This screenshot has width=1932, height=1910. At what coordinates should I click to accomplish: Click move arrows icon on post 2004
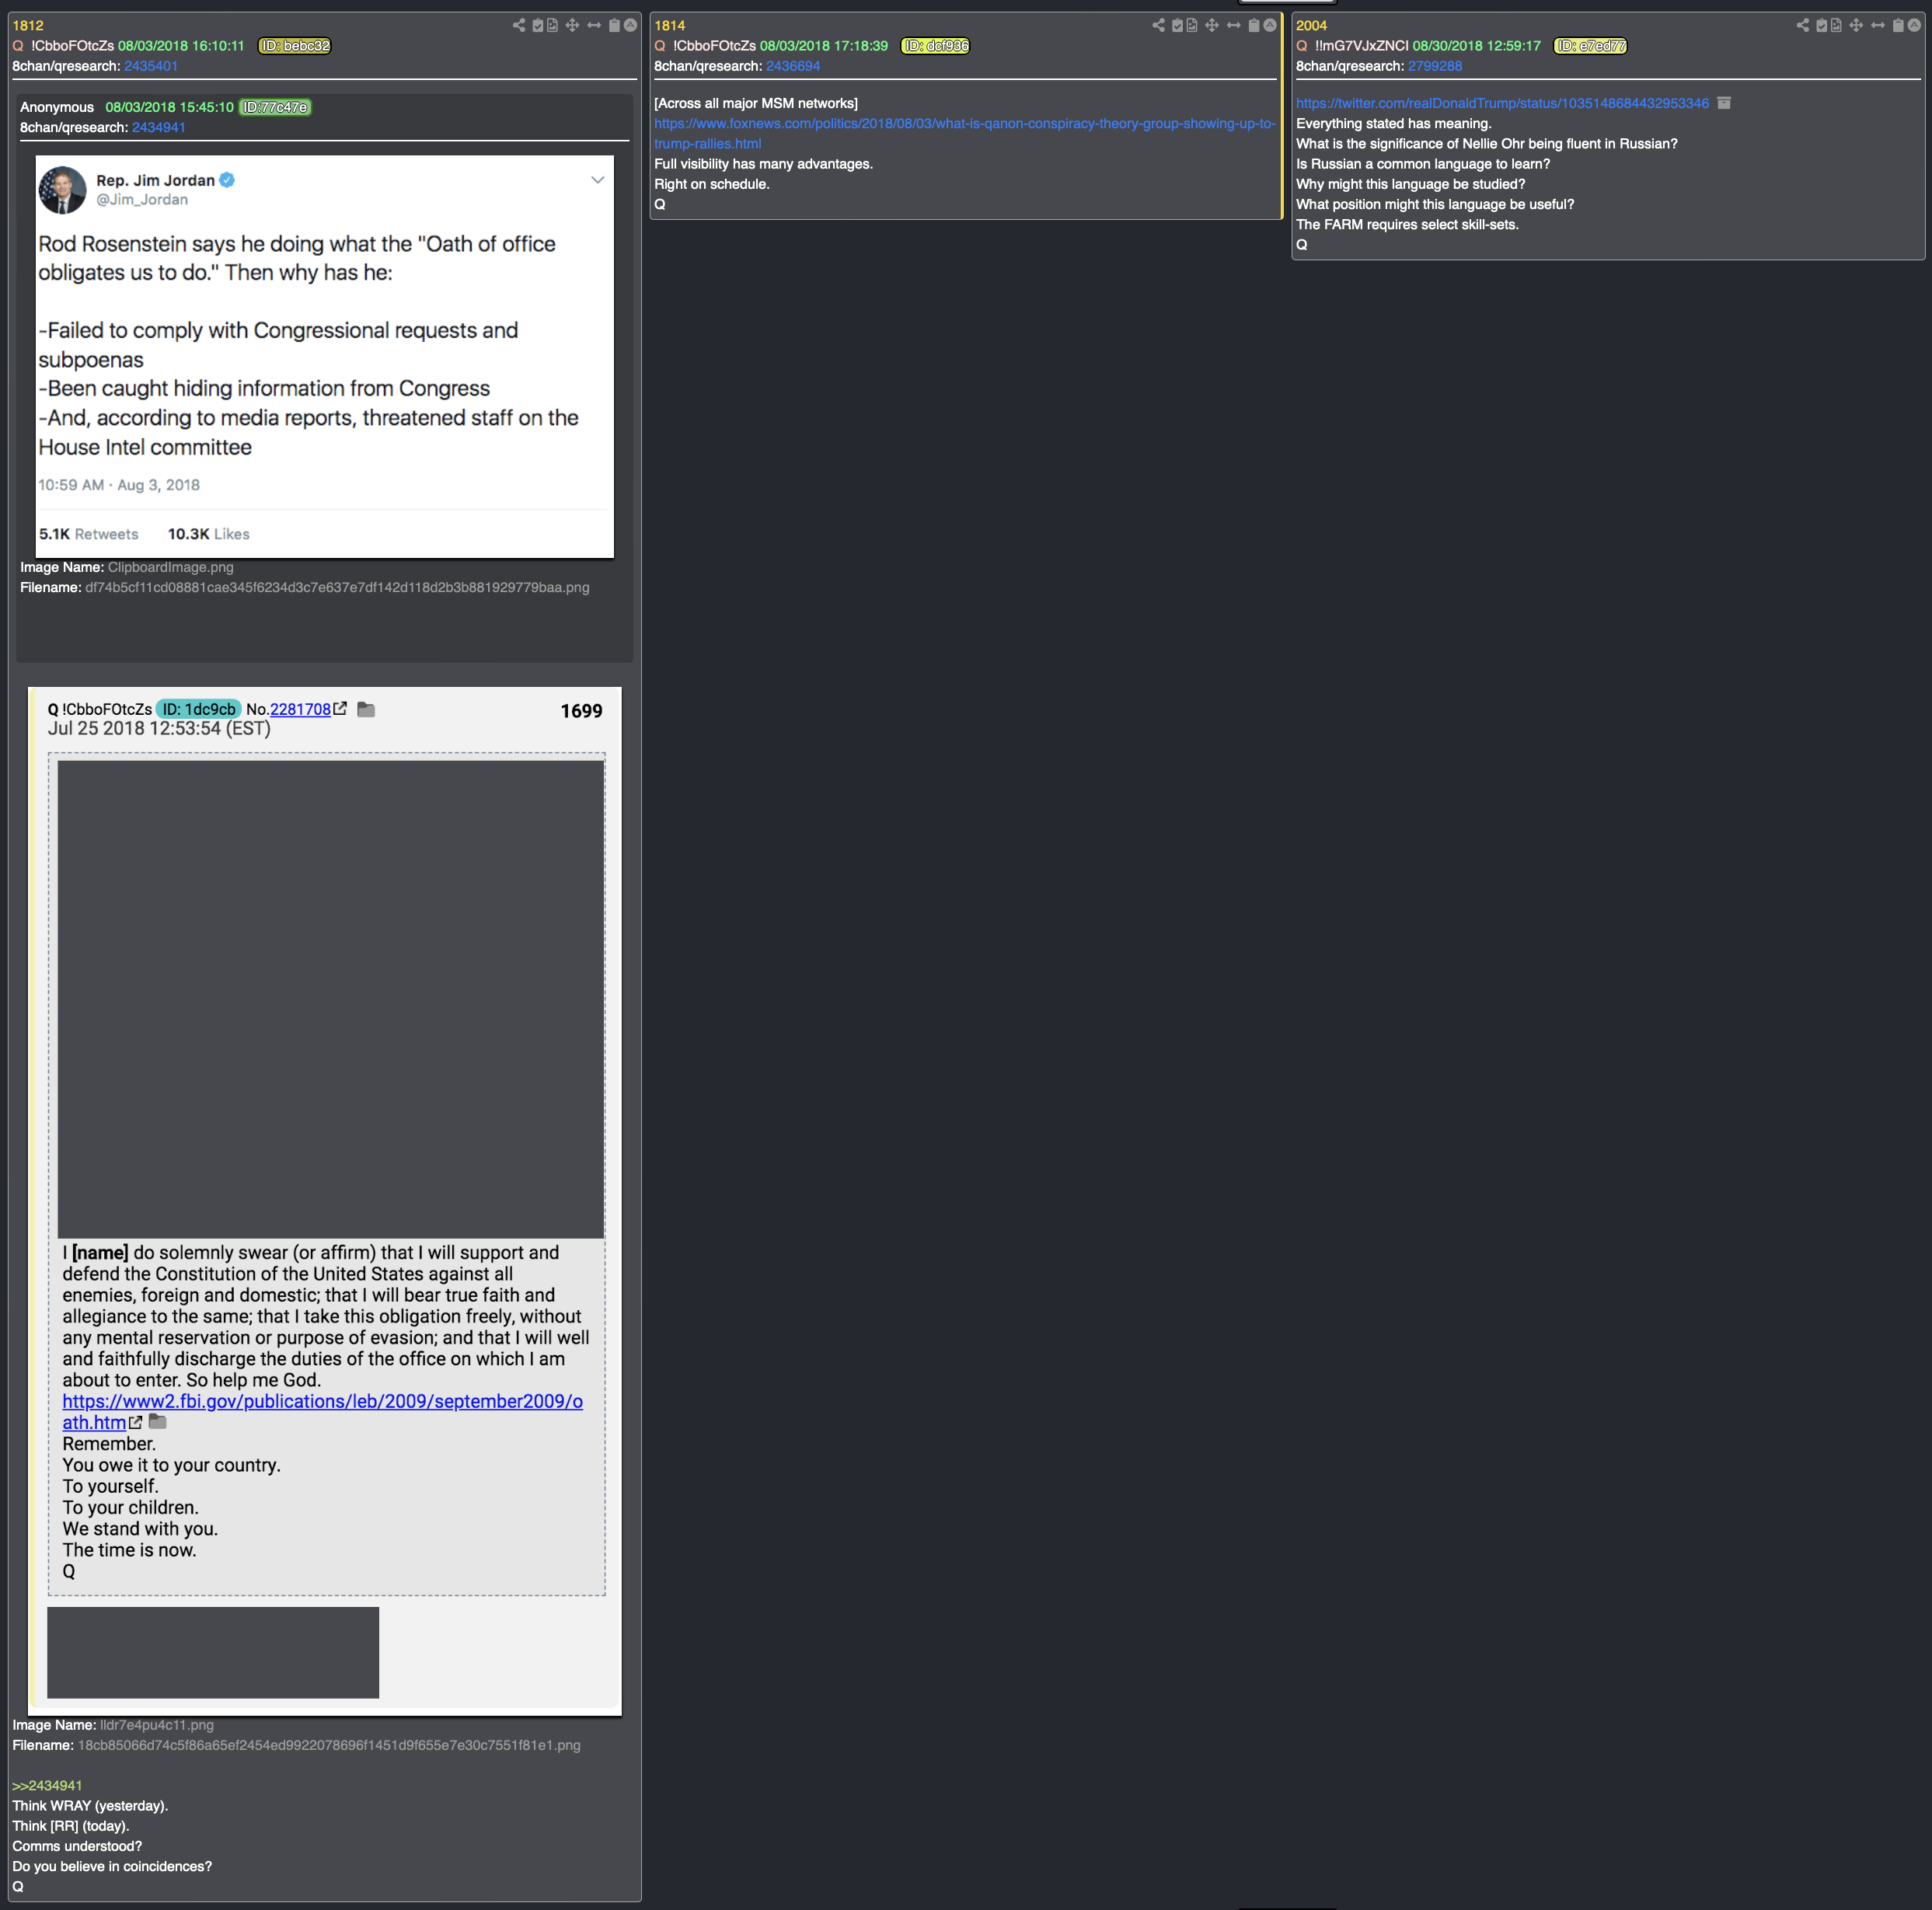1856,25
